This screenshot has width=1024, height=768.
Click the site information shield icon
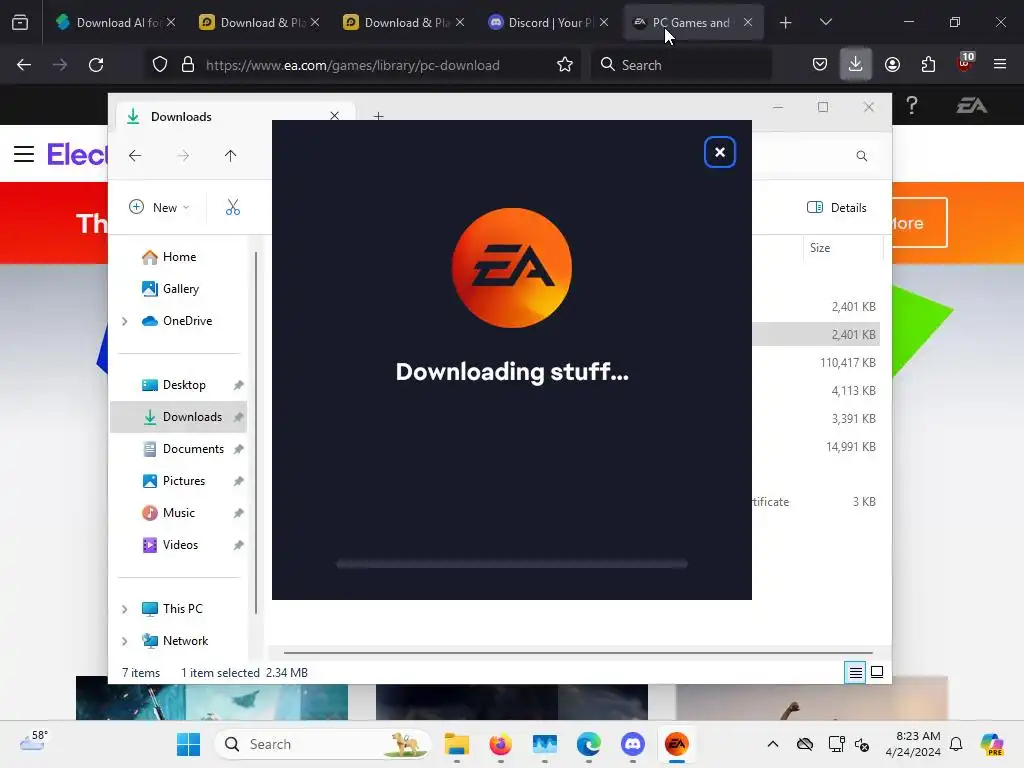(x=160, y=65)
